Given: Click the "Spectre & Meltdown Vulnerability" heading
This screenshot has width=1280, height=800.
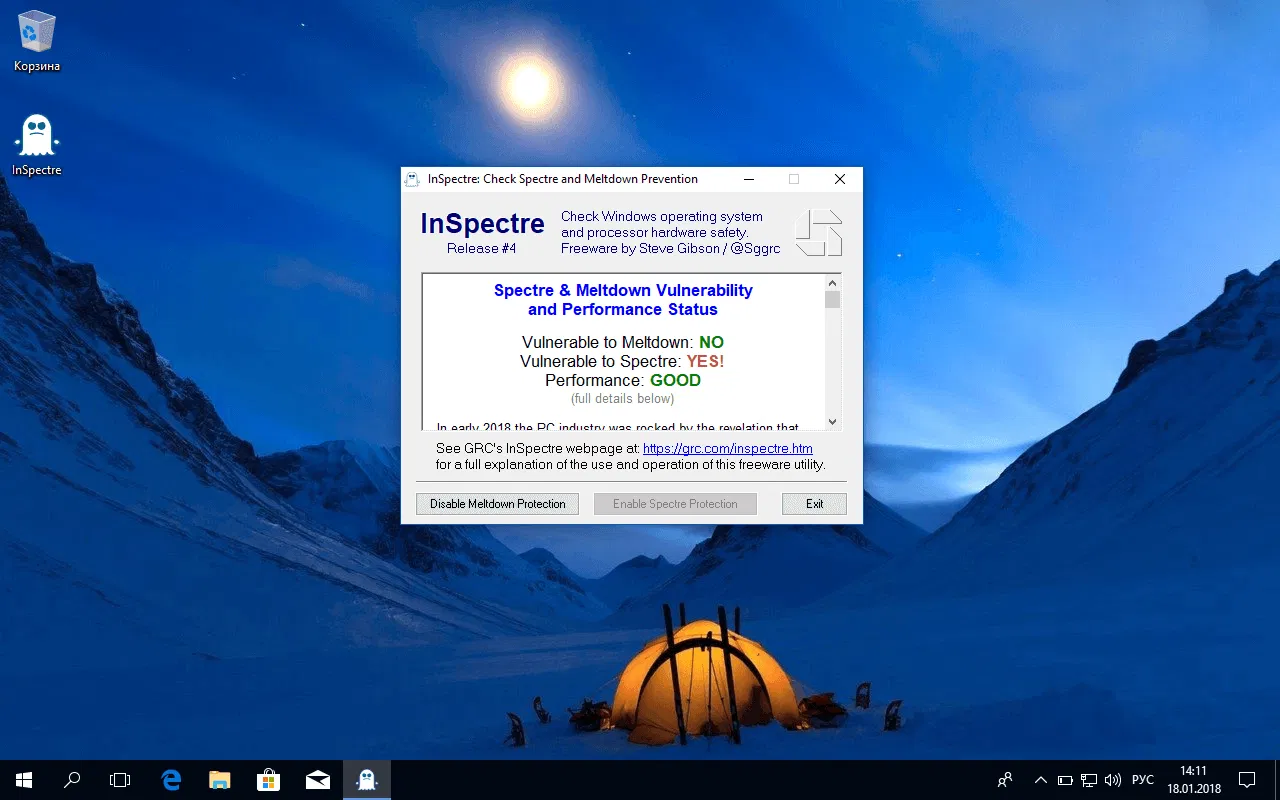Looking at the screenshot, I should 623,290.
